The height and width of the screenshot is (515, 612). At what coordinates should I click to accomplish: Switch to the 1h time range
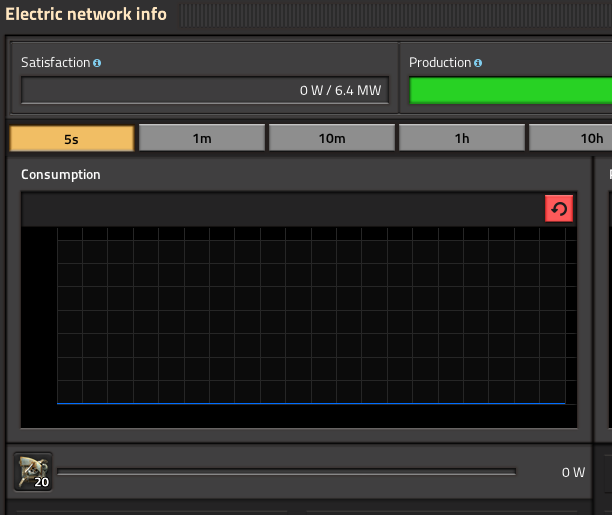tap(462, 138)
